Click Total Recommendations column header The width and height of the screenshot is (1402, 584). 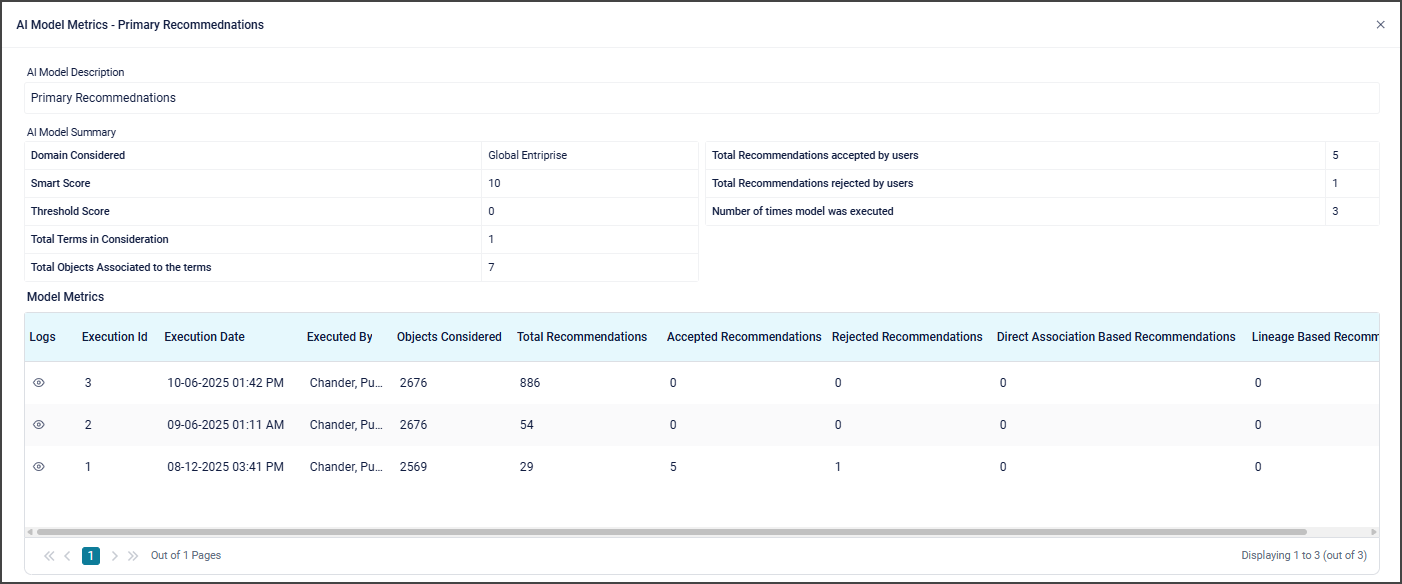[582, 337]
